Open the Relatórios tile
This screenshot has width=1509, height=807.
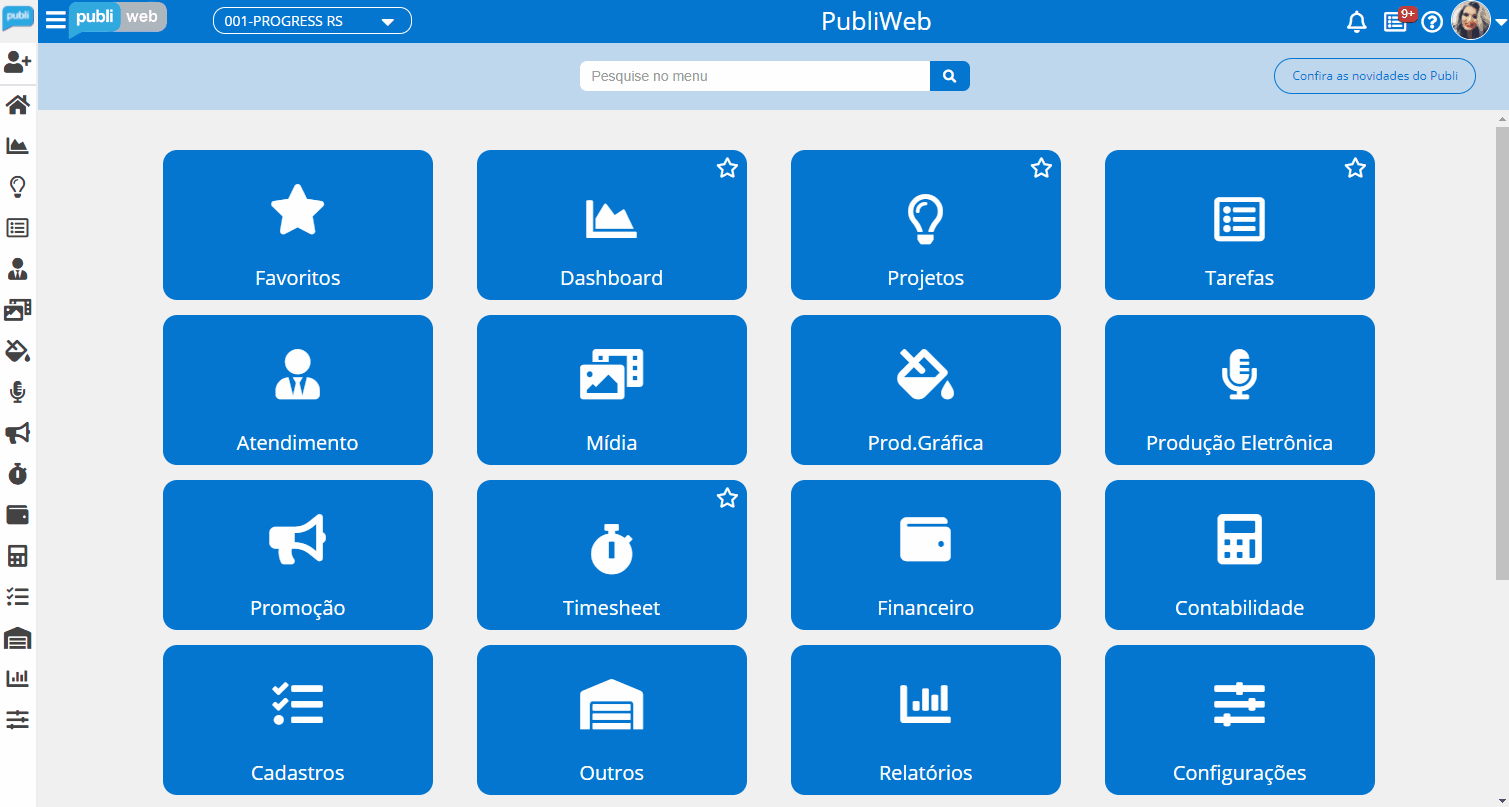tap(926, 720)
